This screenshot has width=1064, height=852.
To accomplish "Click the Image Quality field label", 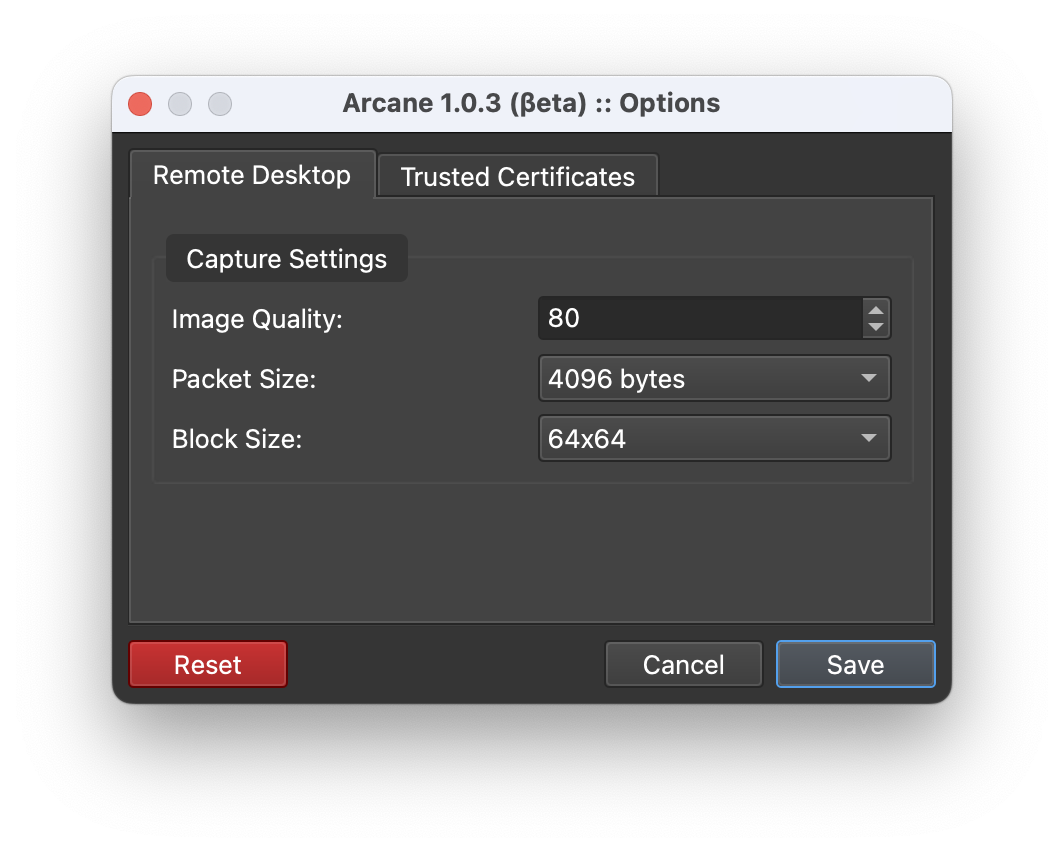I will click(258, 319).
